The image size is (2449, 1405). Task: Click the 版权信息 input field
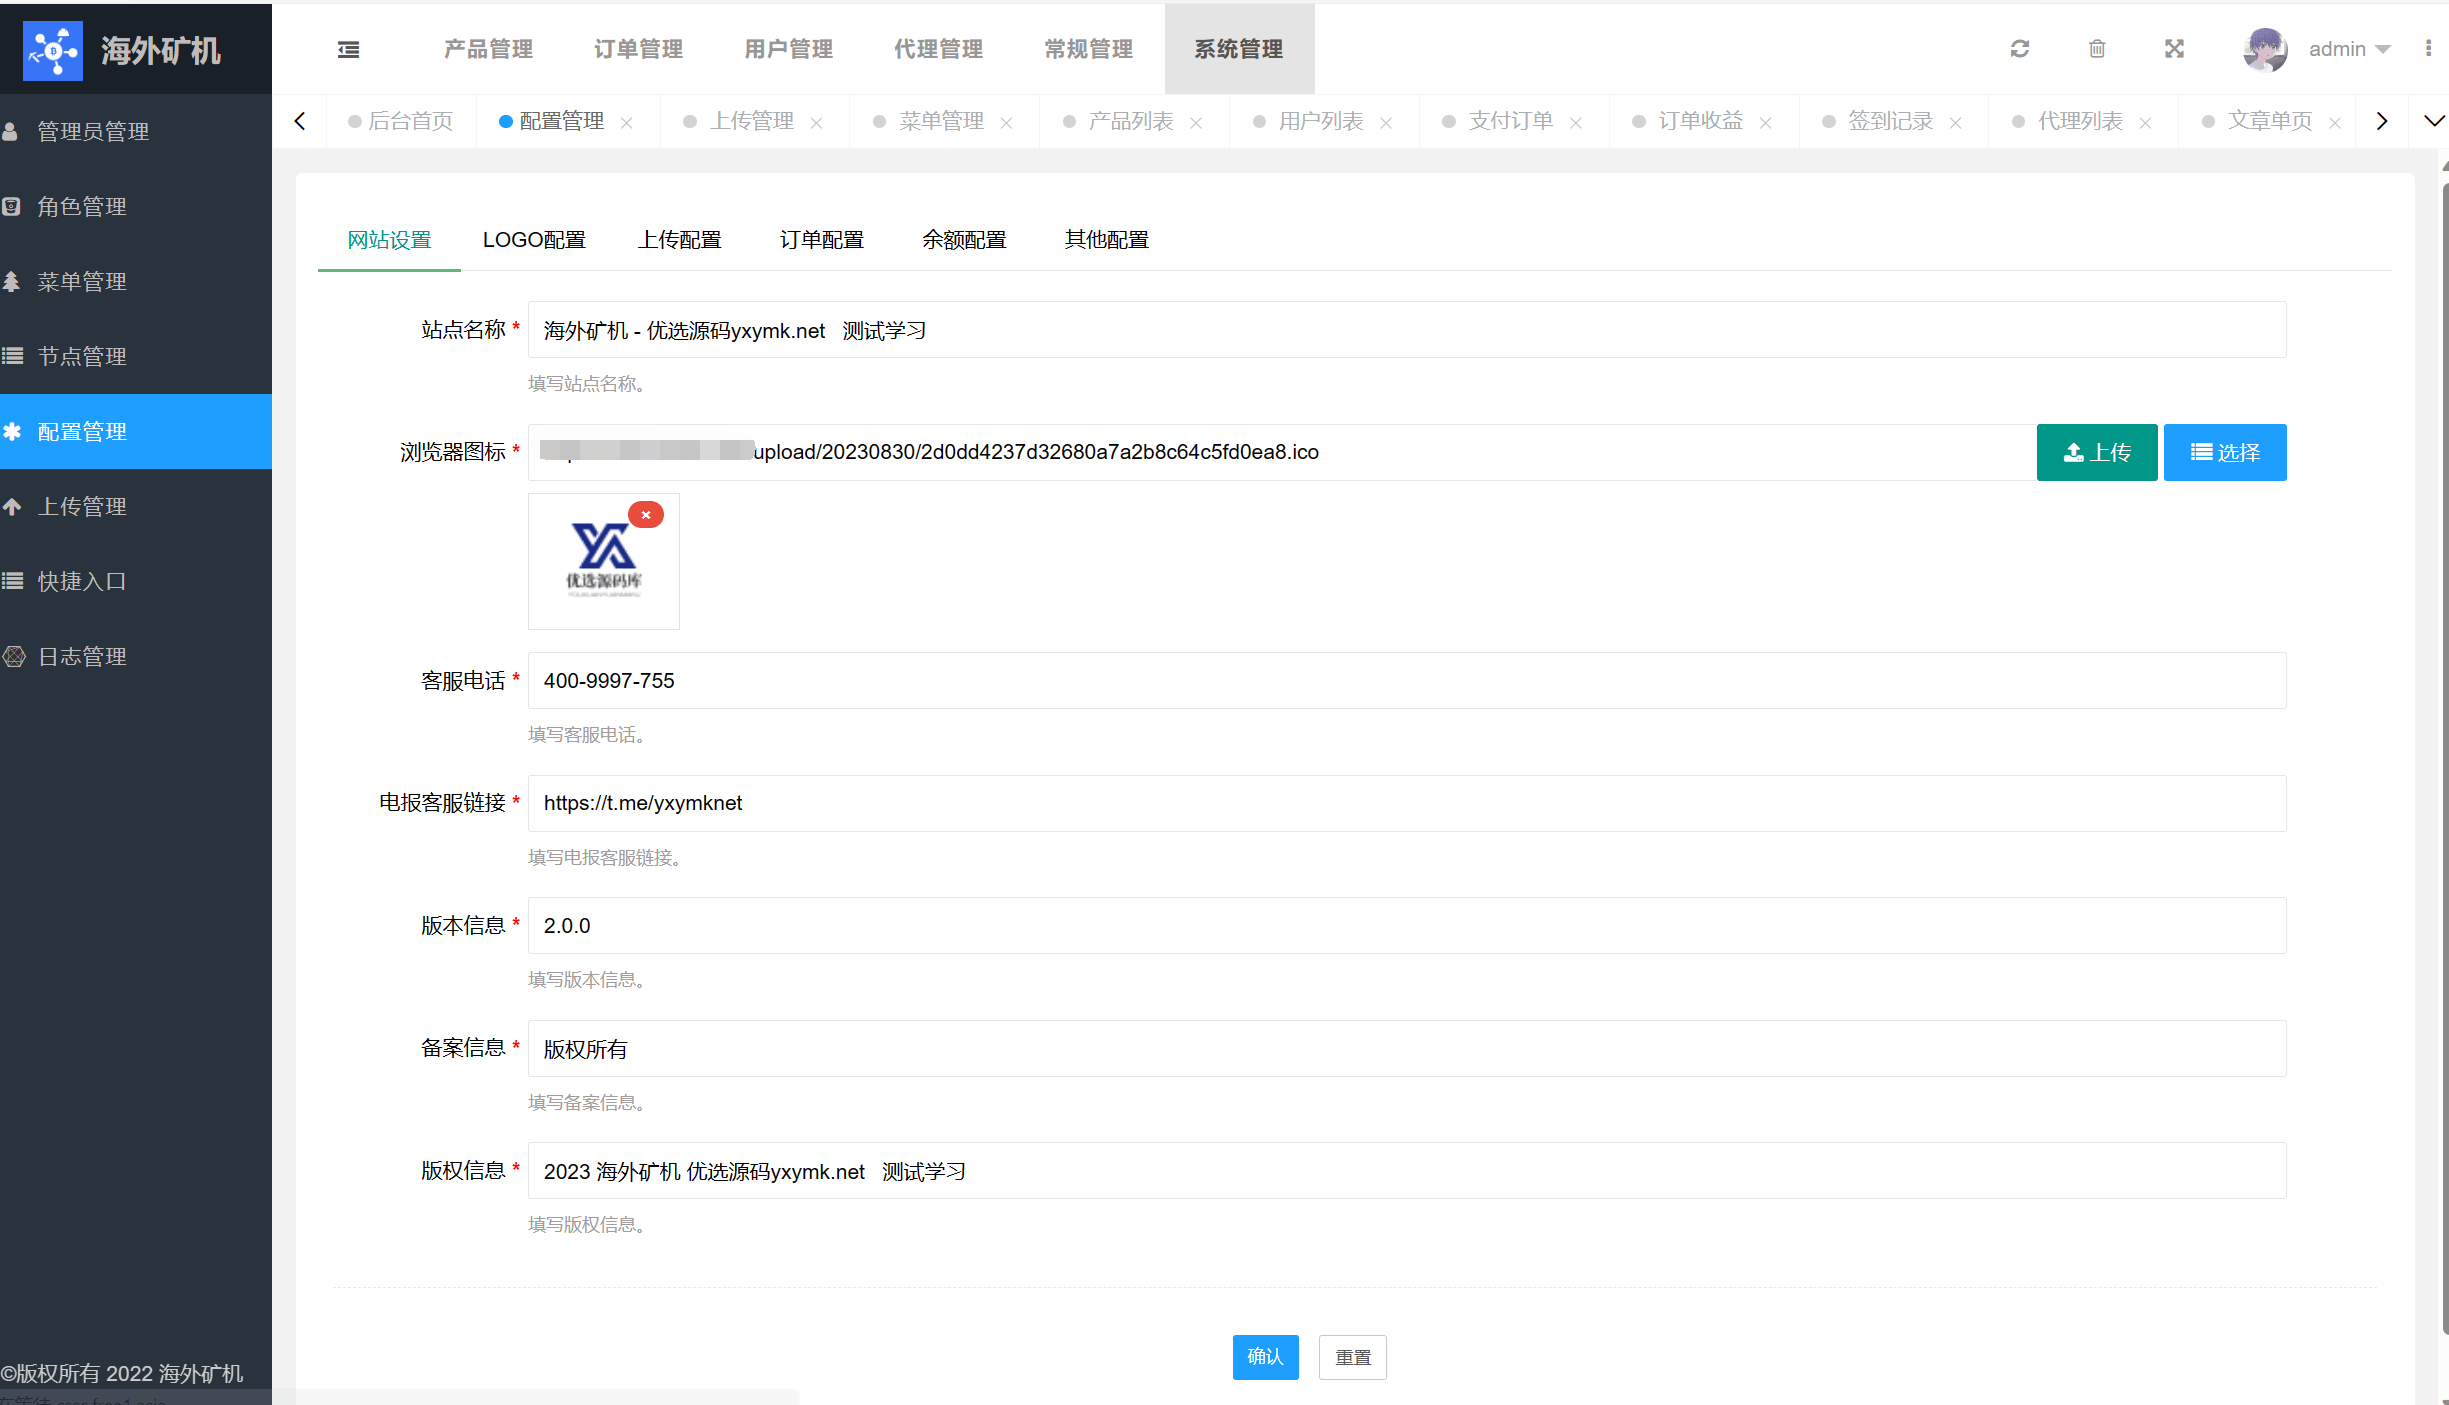1407,1171
